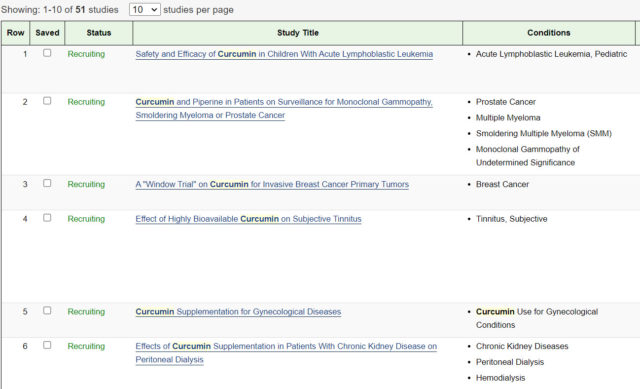640x389 pixels.
Task: Open the Acute Lymphoblastic Leukemia Curcumin study
Action: [x=284, y=54]
